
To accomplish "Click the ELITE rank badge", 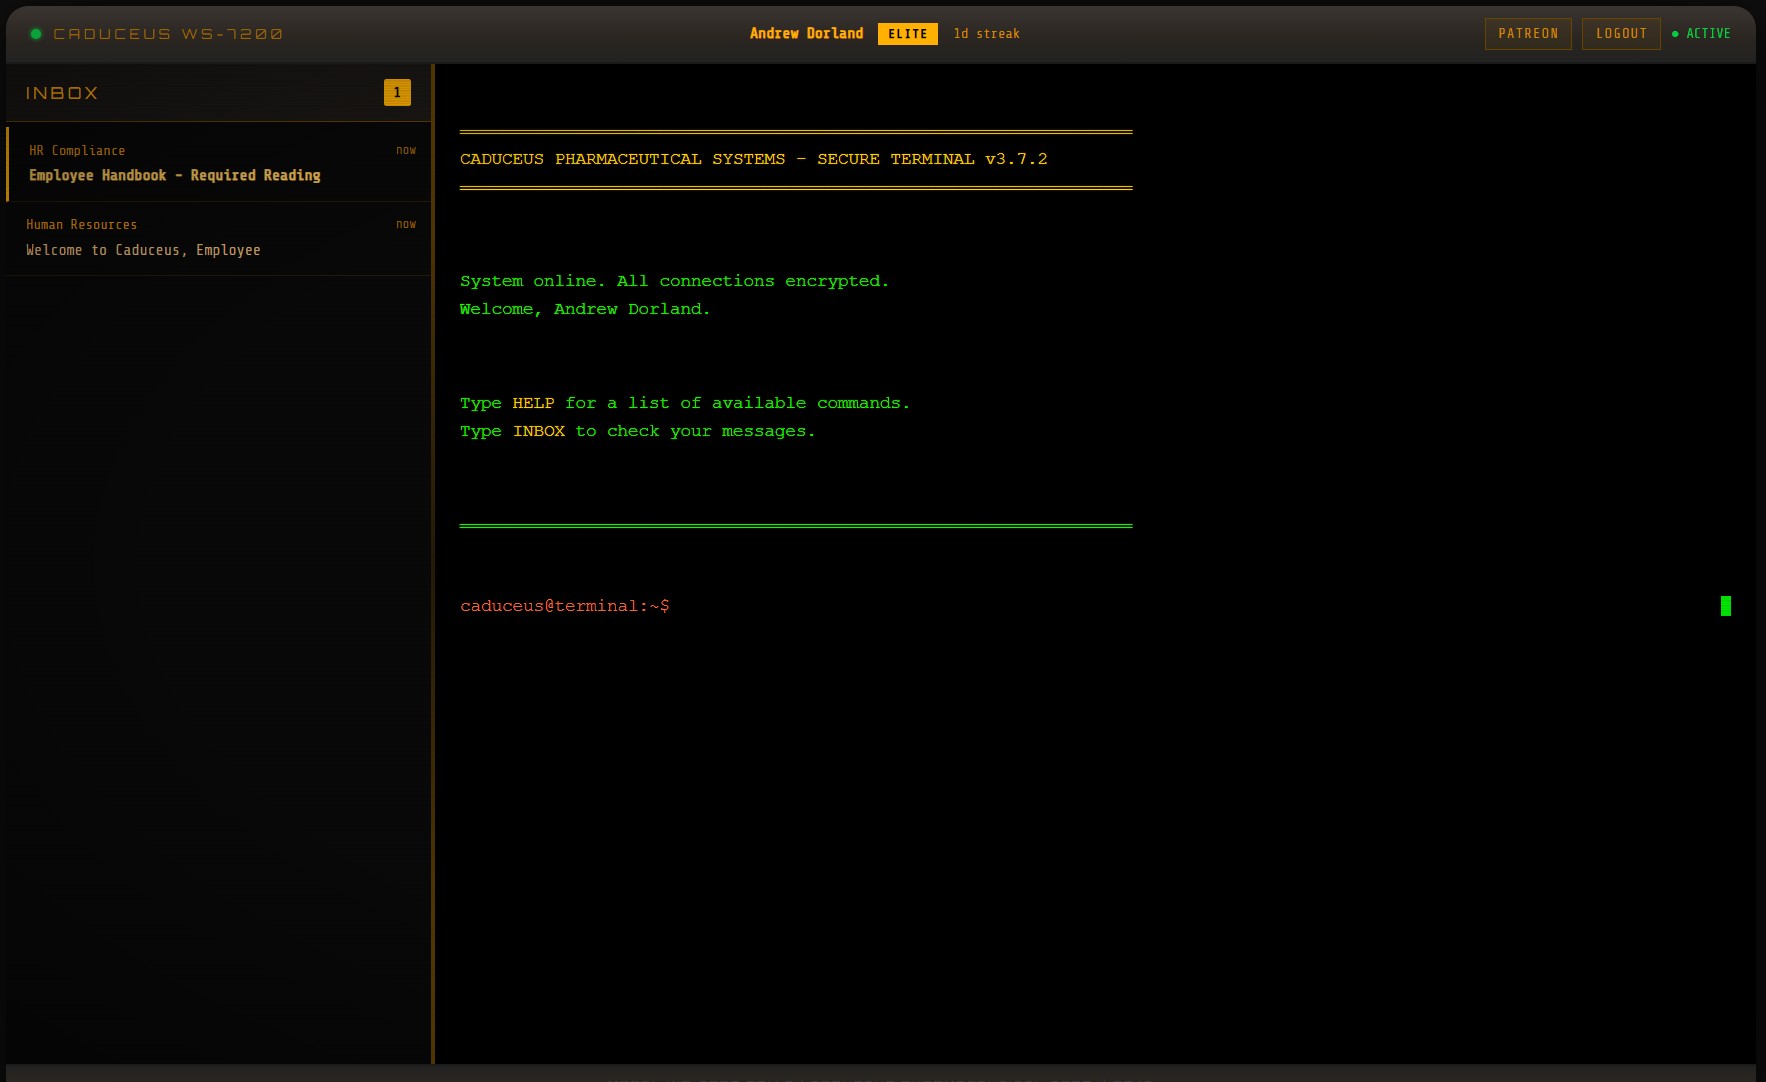I will (x=907, y=33).
